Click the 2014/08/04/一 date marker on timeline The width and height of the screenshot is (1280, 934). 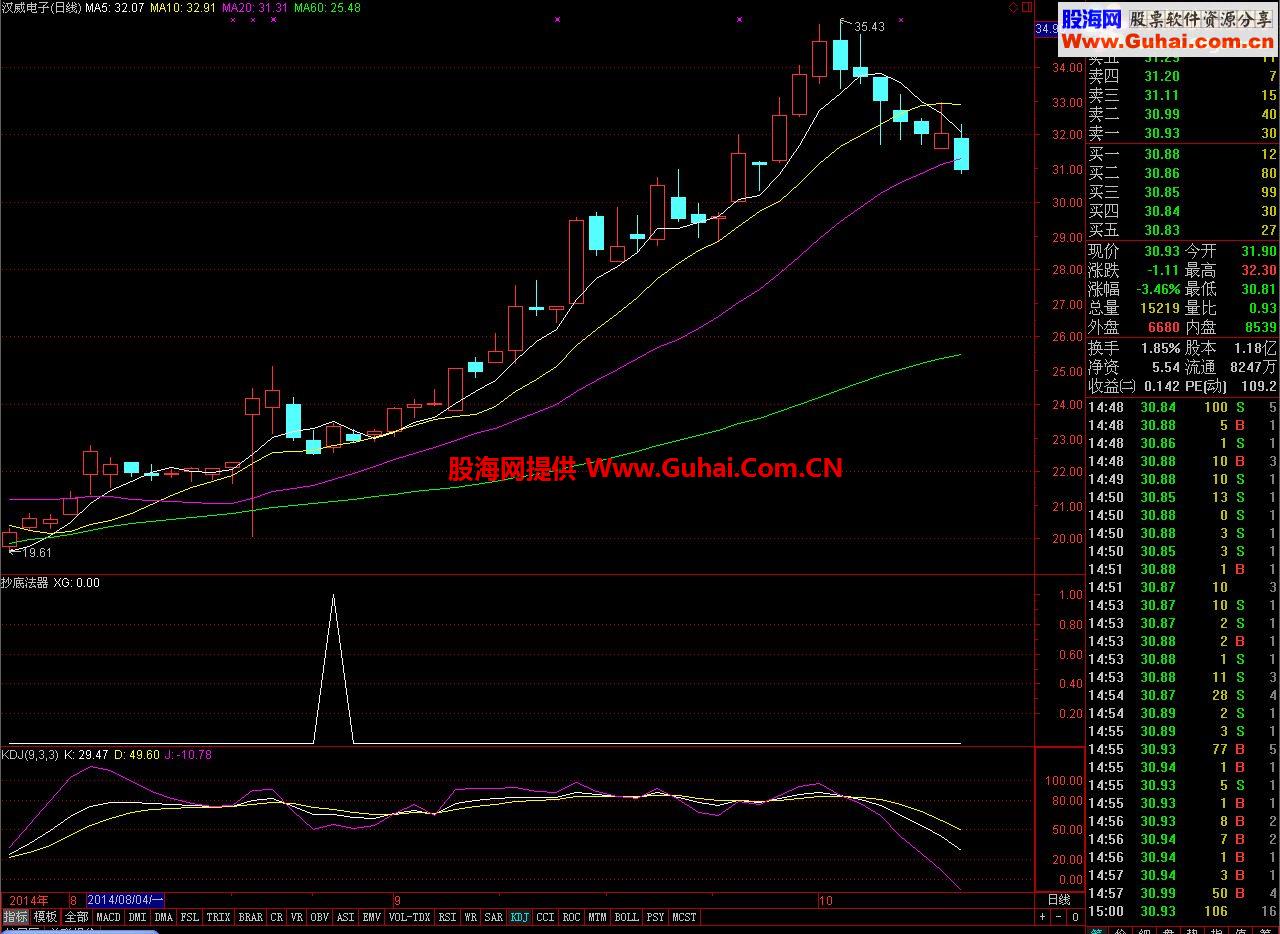click(x=127, y=900)
